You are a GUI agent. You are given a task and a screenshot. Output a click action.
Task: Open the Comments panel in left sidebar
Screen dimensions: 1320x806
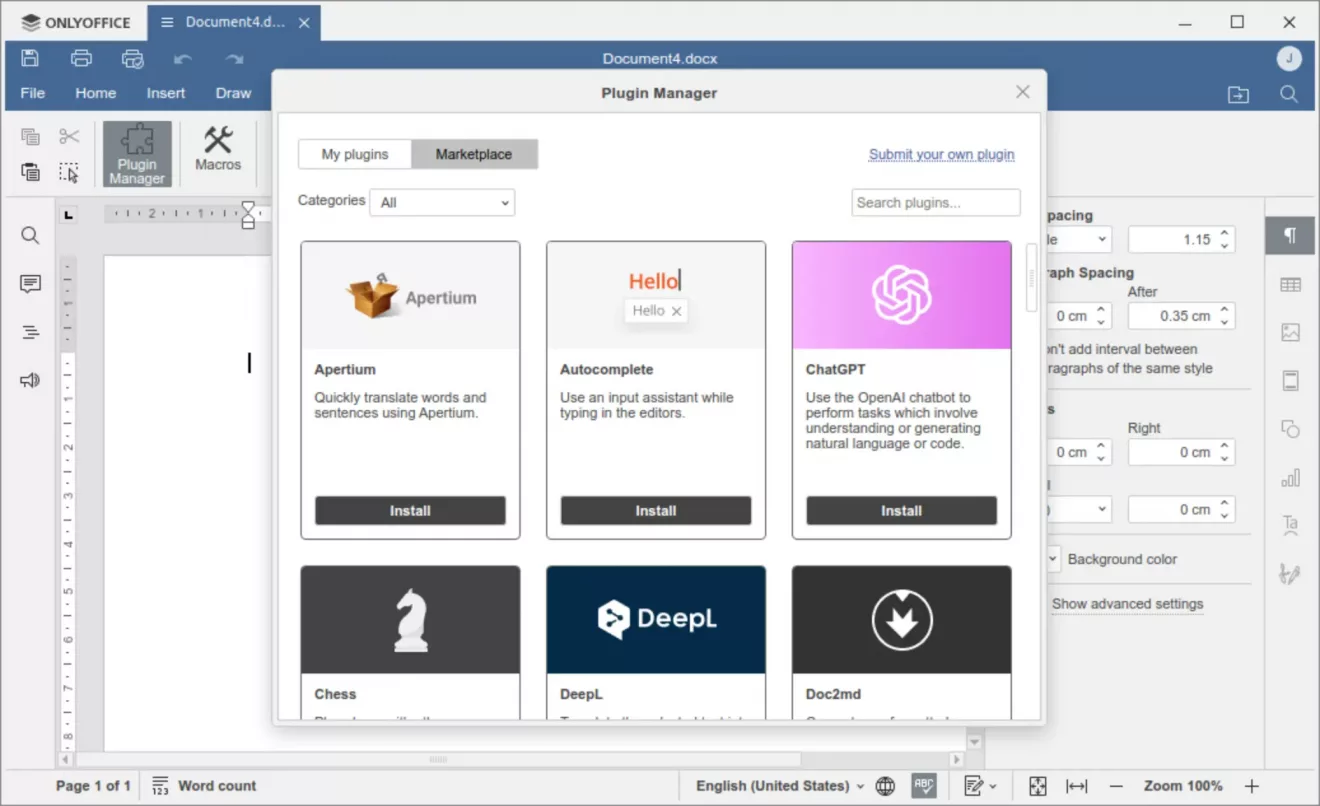point(30,284)
